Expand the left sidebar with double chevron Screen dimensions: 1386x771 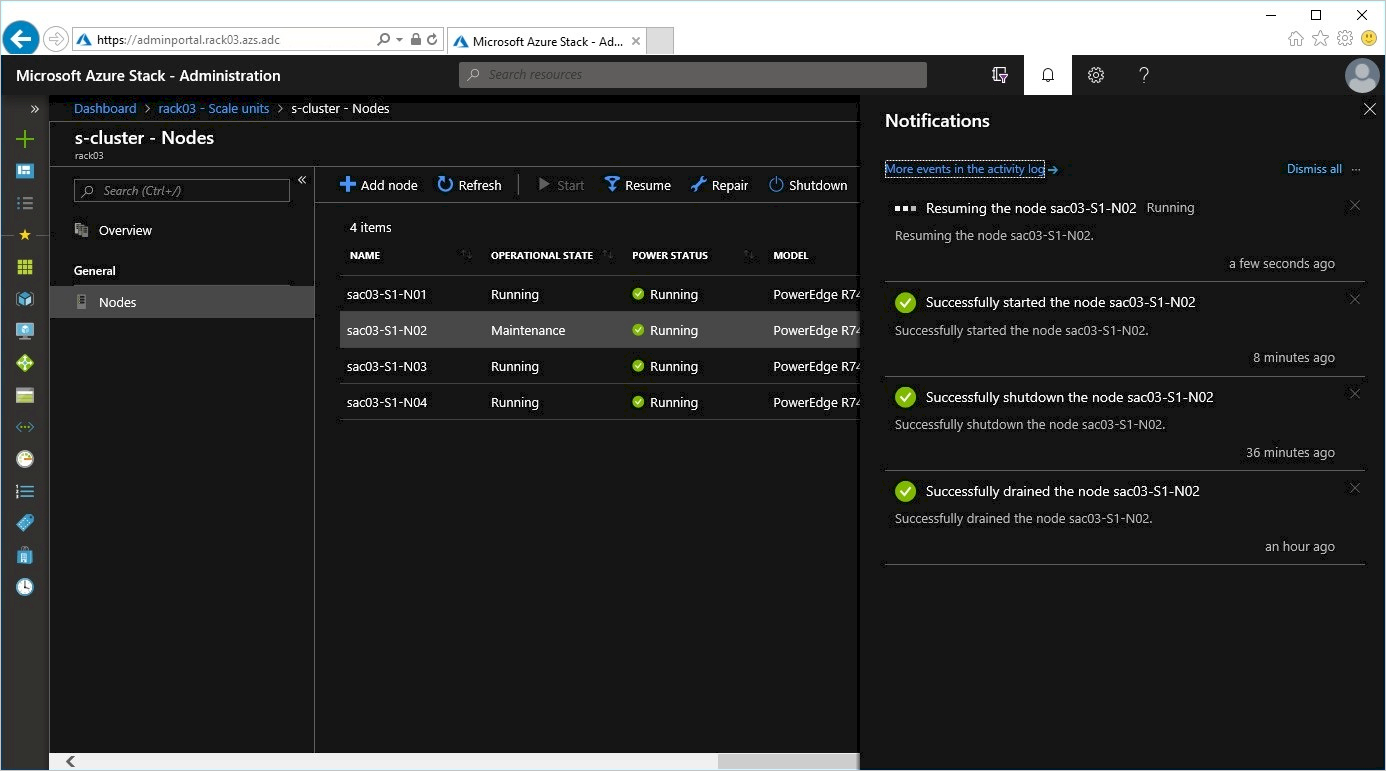tap(35, 109)
